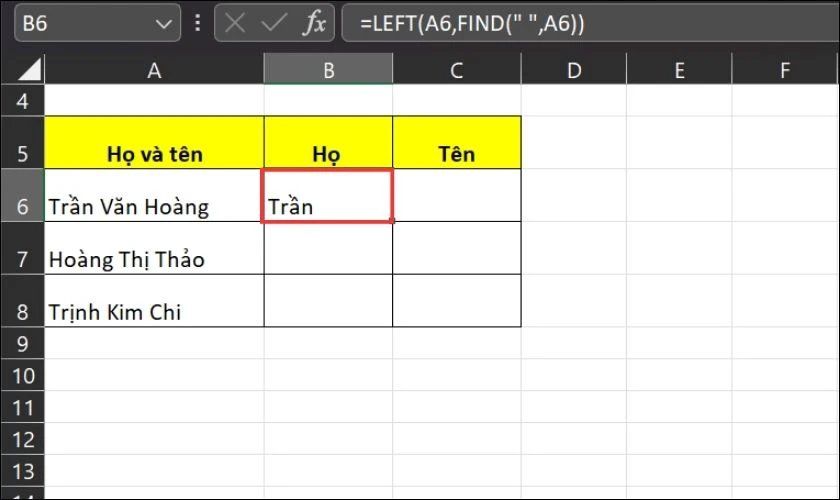Click the Select All corner triangle
840x500 pixels.
(29, 71)
